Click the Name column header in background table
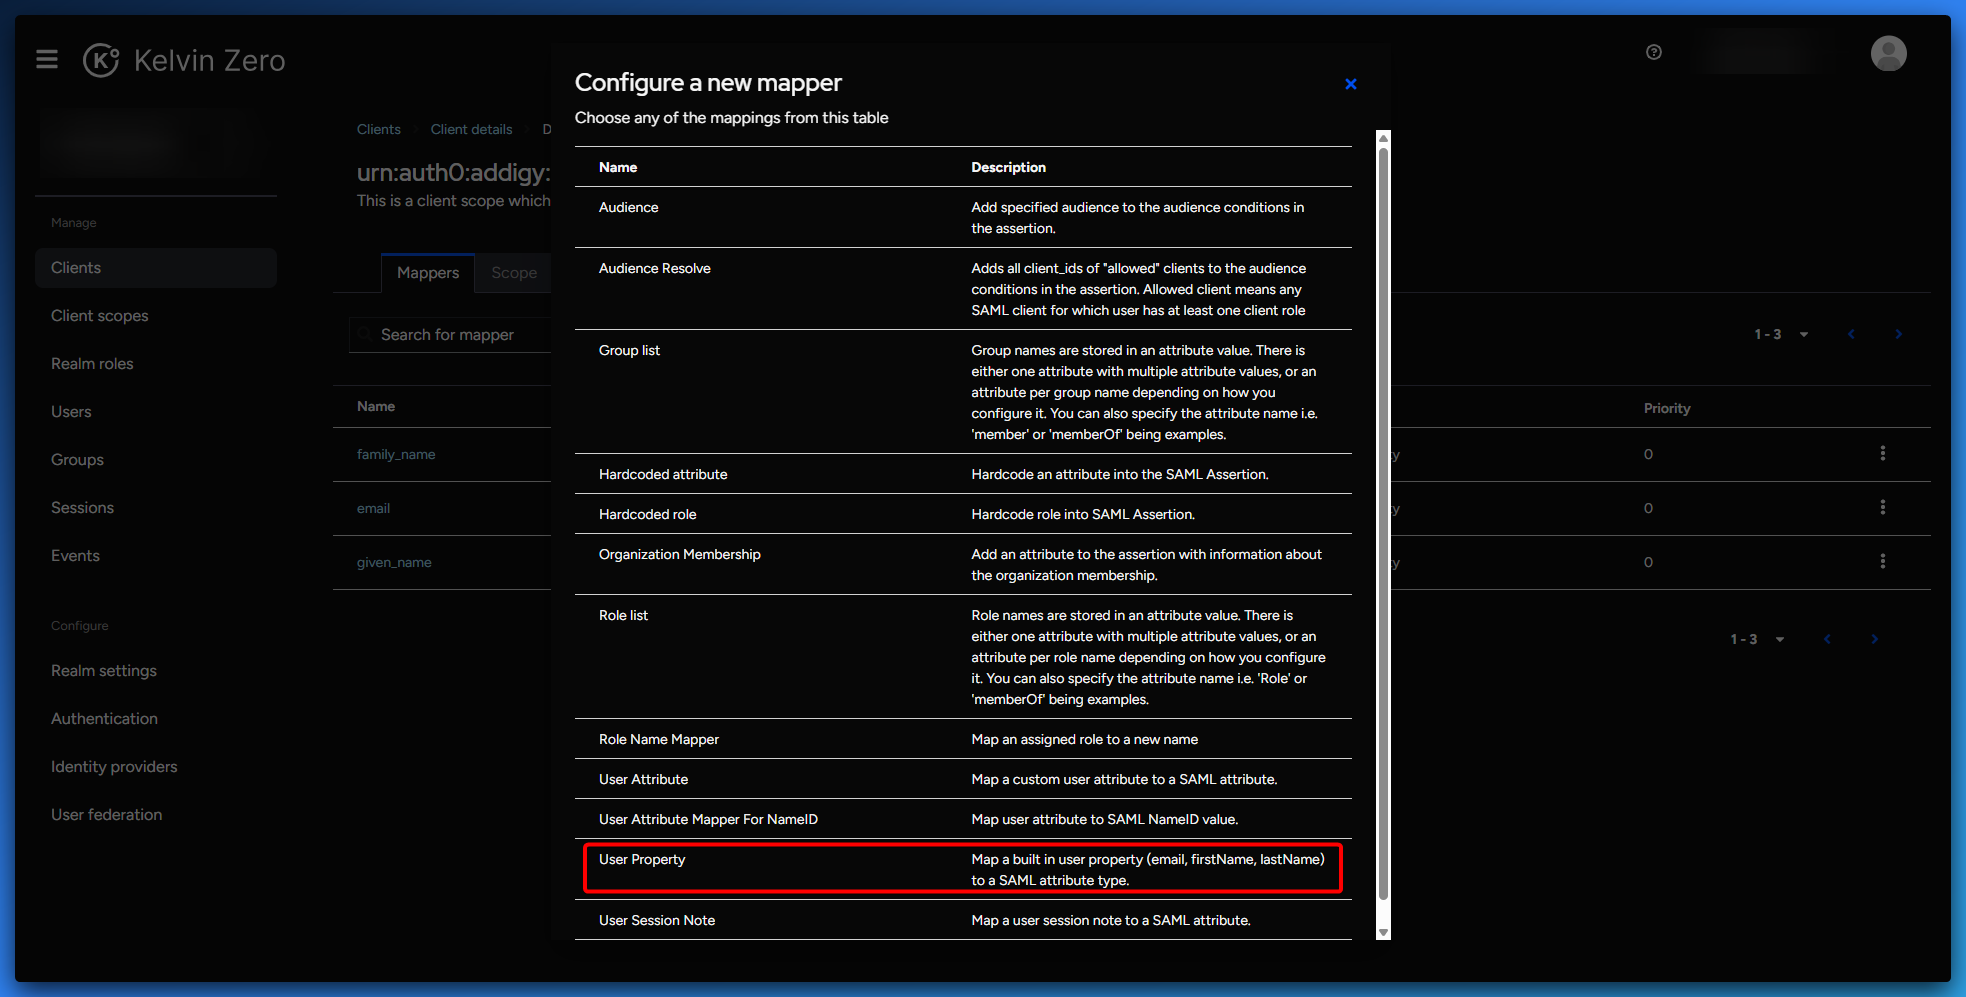 [376, 406]
